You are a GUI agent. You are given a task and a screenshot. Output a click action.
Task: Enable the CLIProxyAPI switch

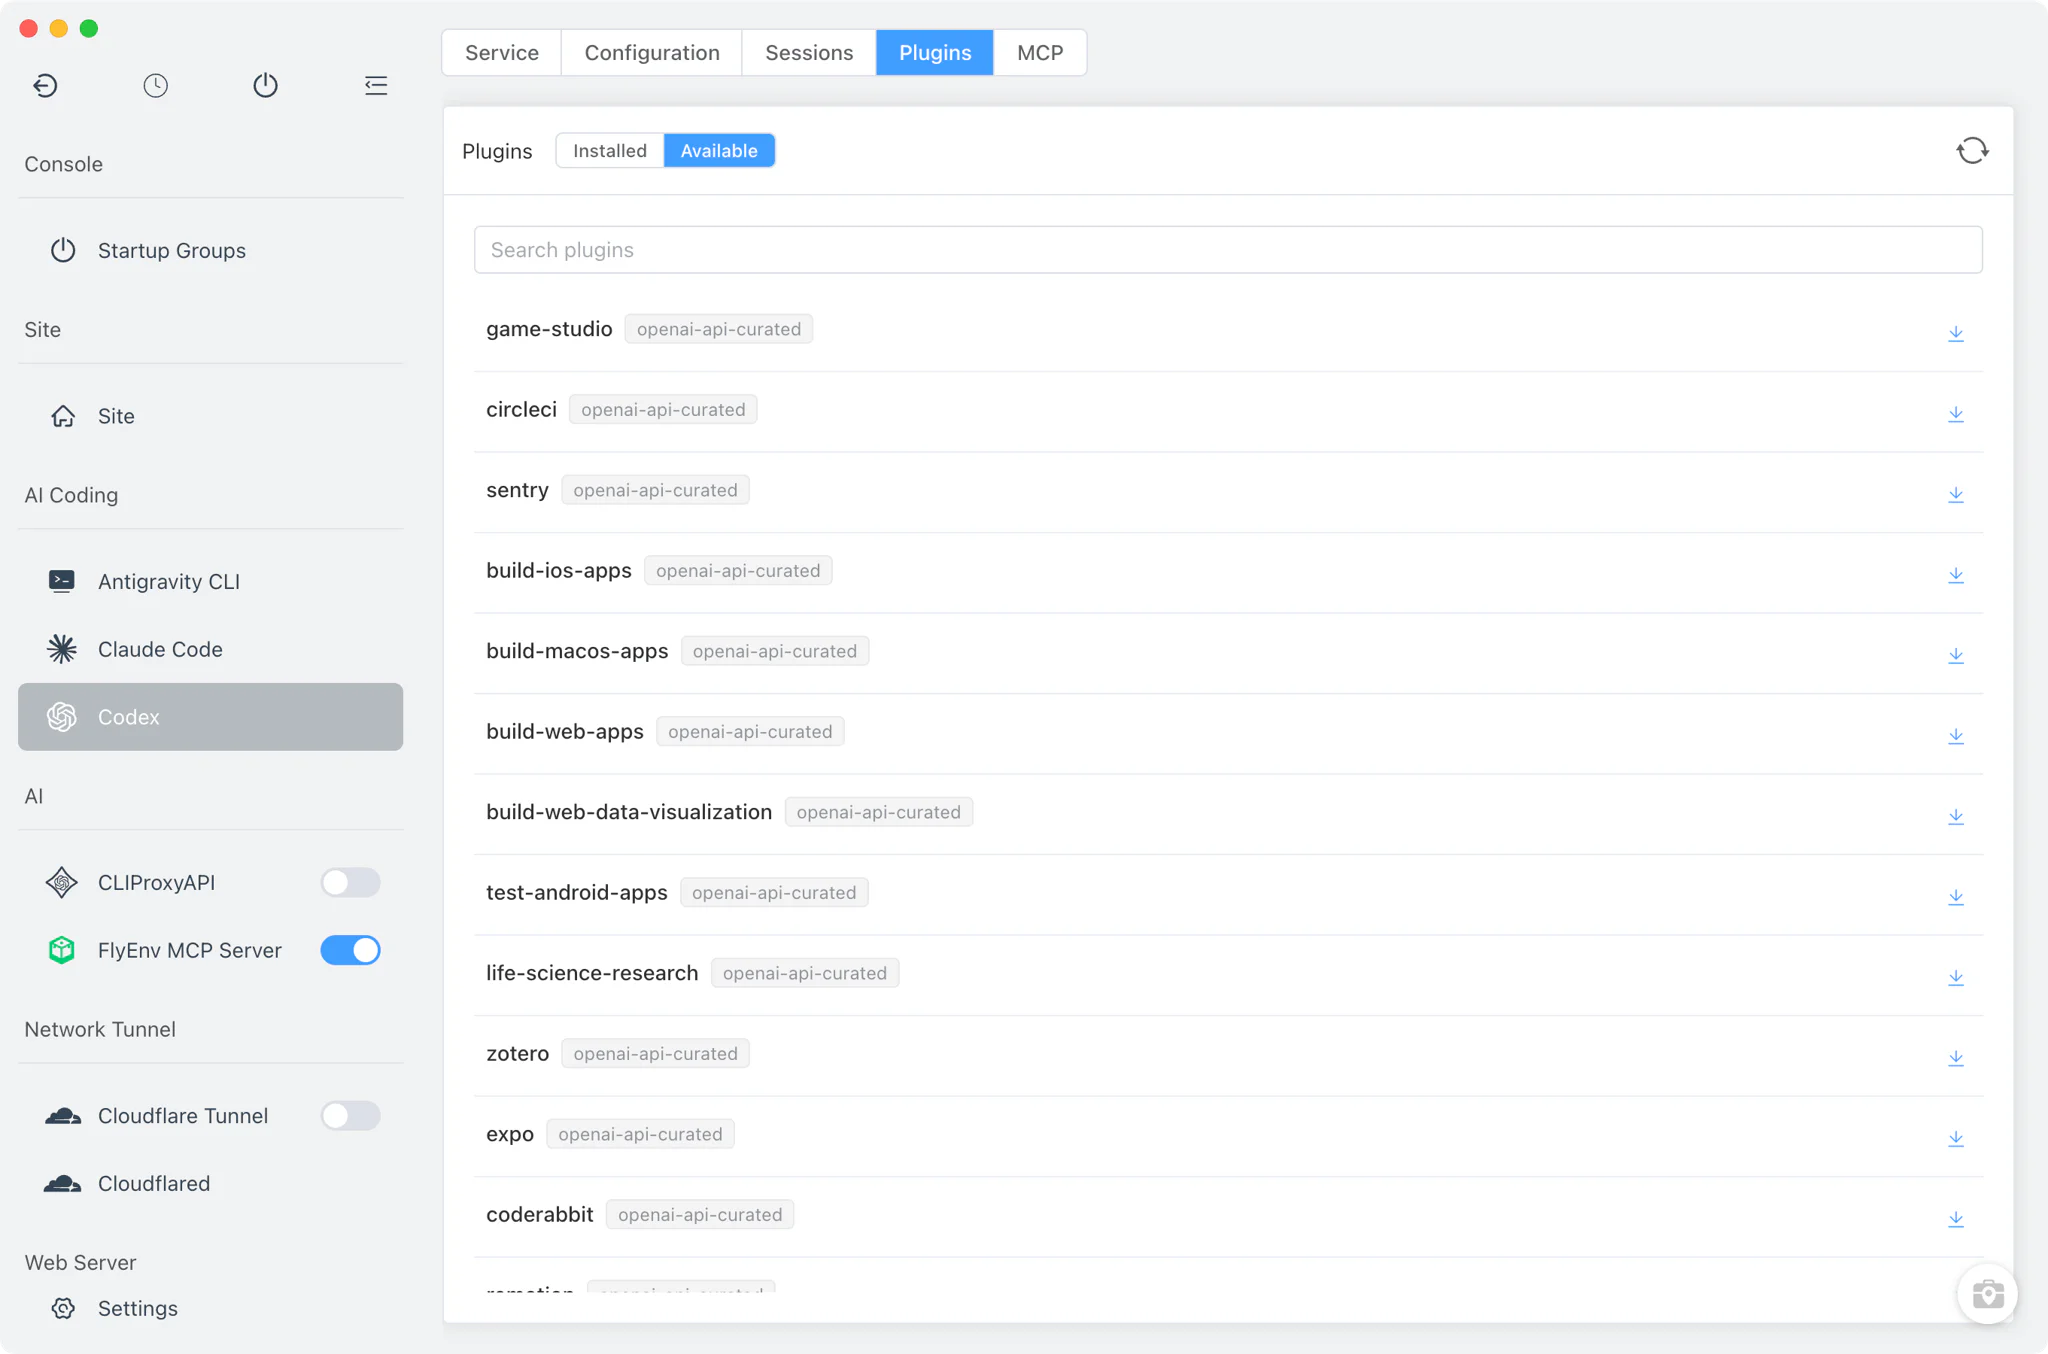point(350,882)
